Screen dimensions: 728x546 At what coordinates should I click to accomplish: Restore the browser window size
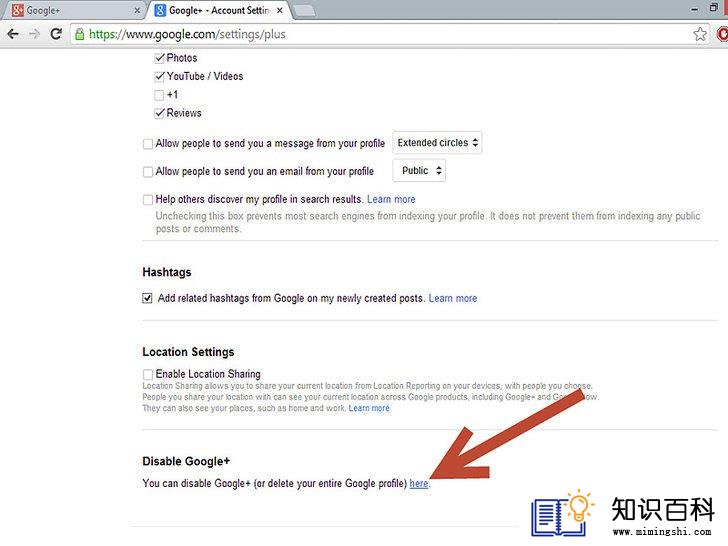(714, 8)
